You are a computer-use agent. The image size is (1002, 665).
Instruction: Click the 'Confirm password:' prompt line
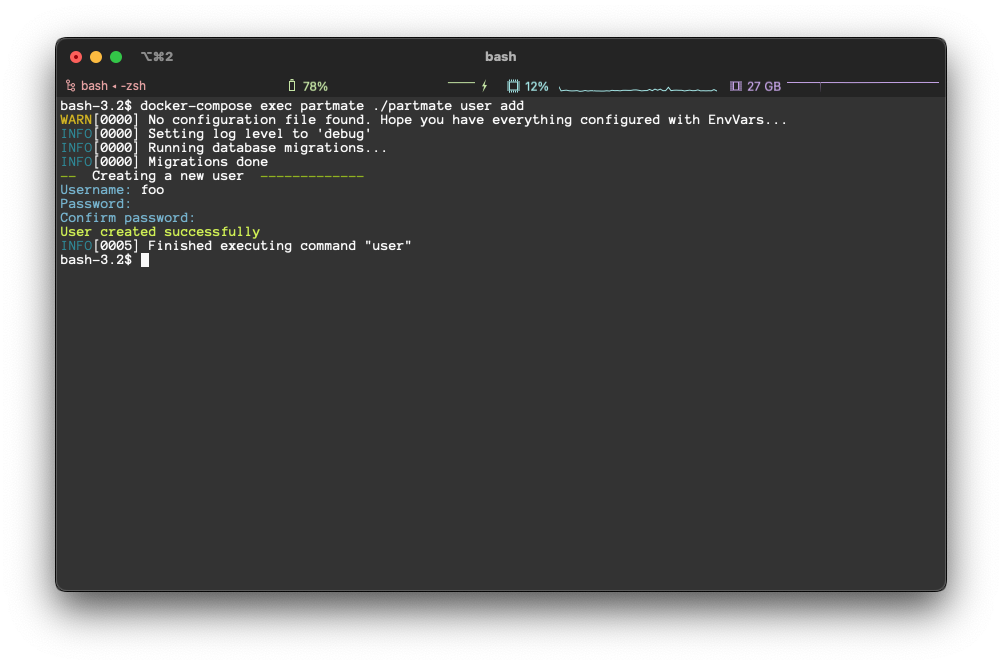[x=128, y=218]
